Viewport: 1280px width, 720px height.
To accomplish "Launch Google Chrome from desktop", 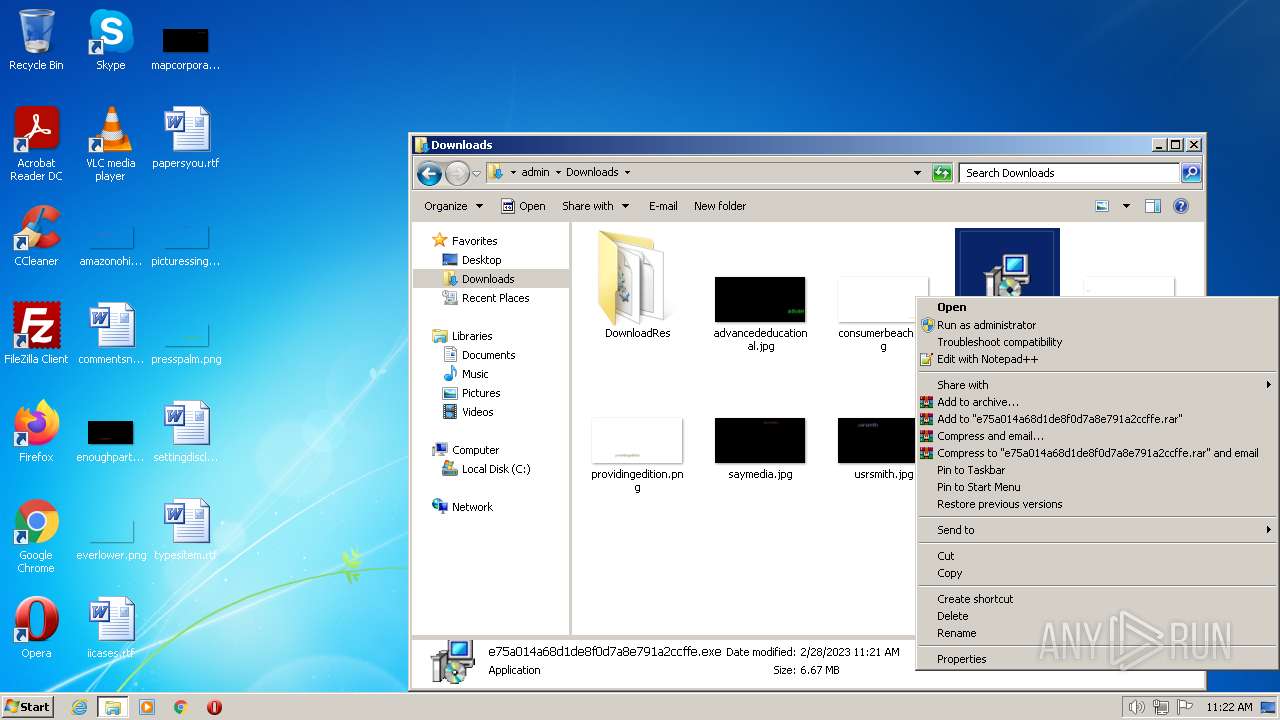I will click(36, 537).
